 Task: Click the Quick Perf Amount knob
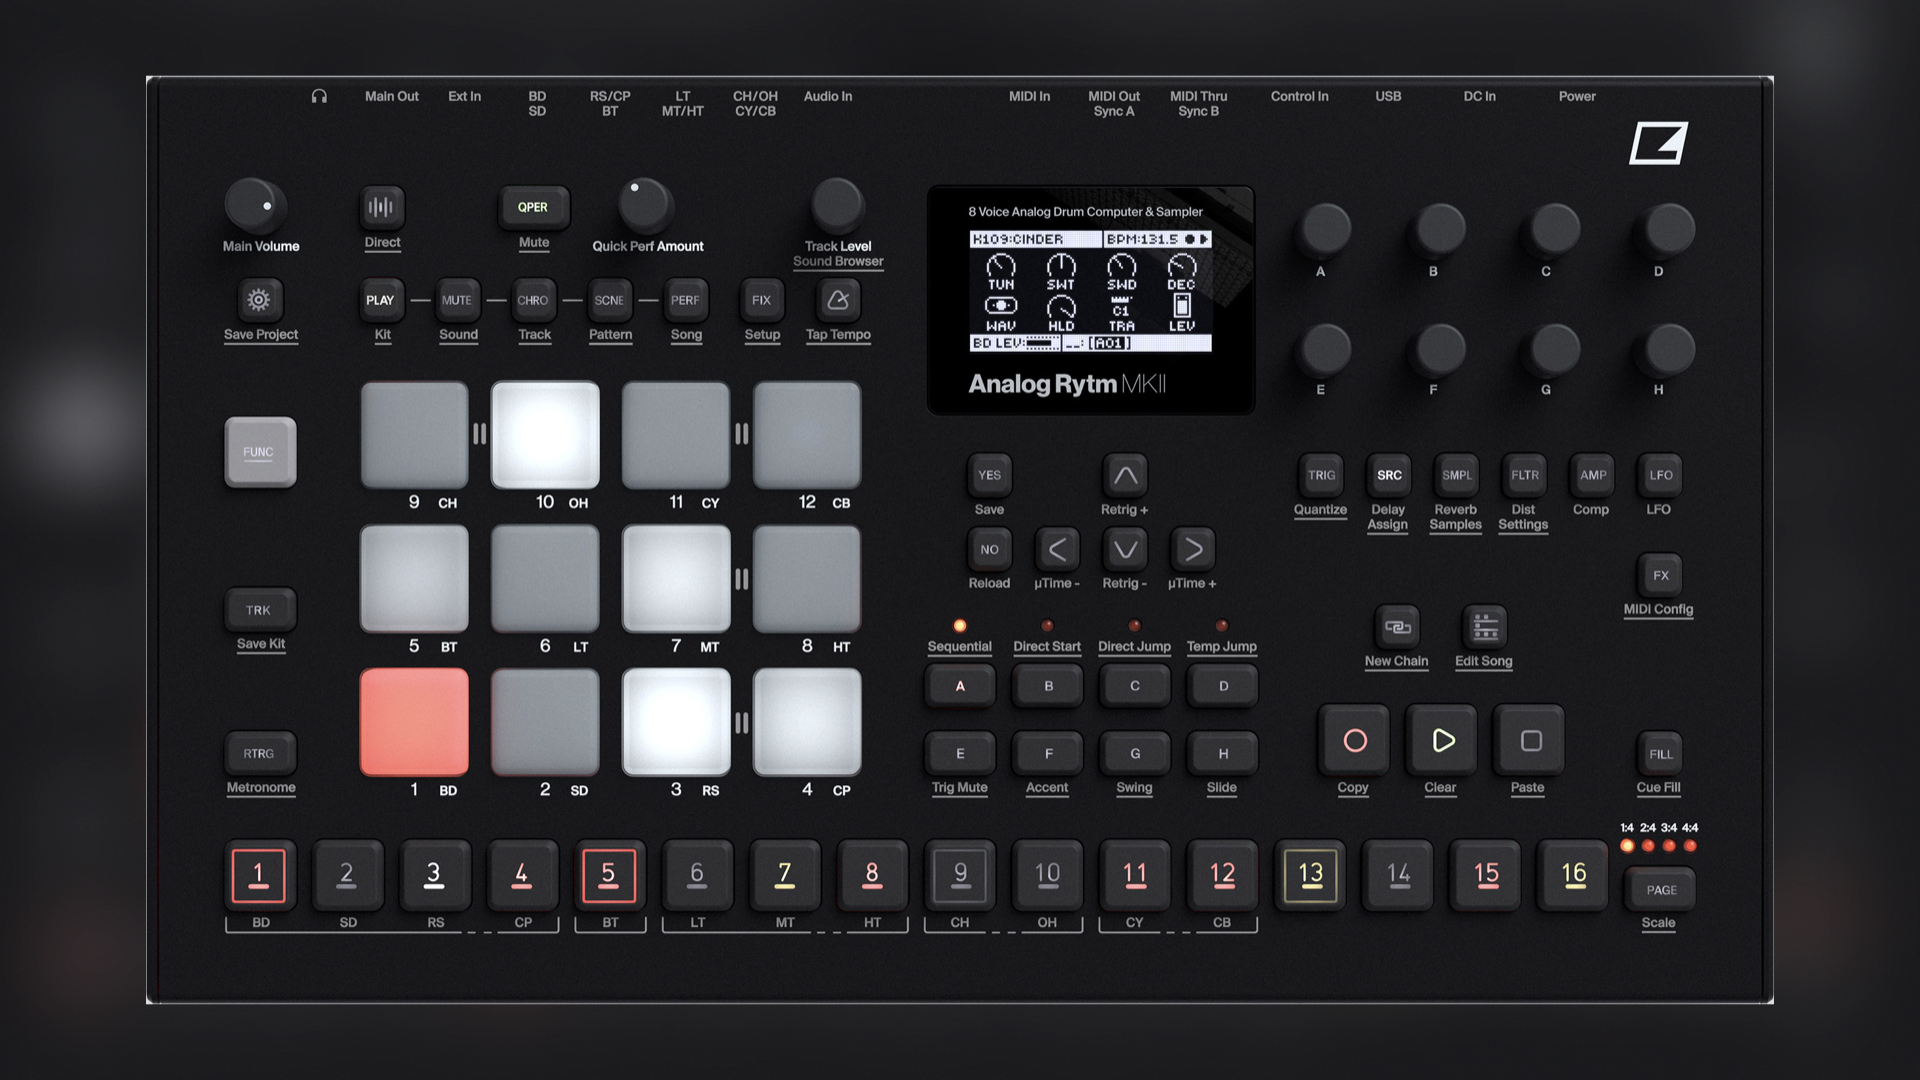point(645,206)
